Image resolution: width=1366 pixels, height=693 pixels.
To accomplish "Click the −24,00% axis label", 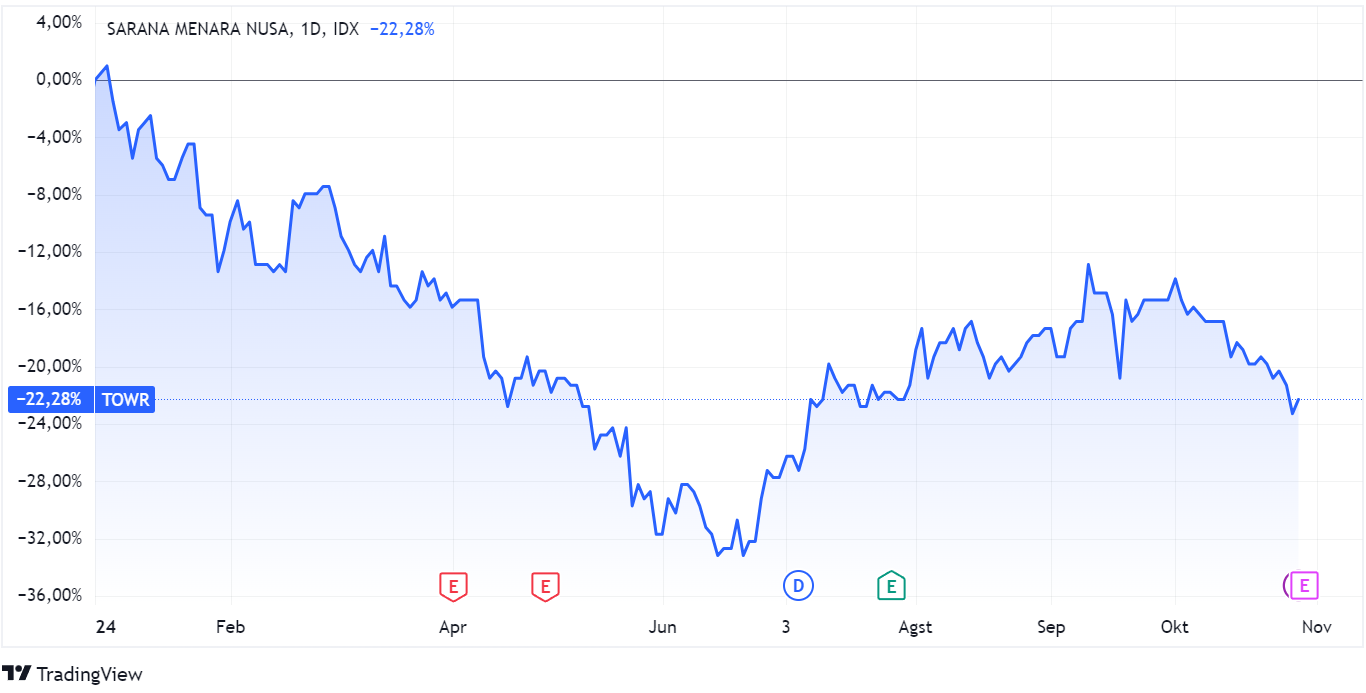I will [50, 423].
